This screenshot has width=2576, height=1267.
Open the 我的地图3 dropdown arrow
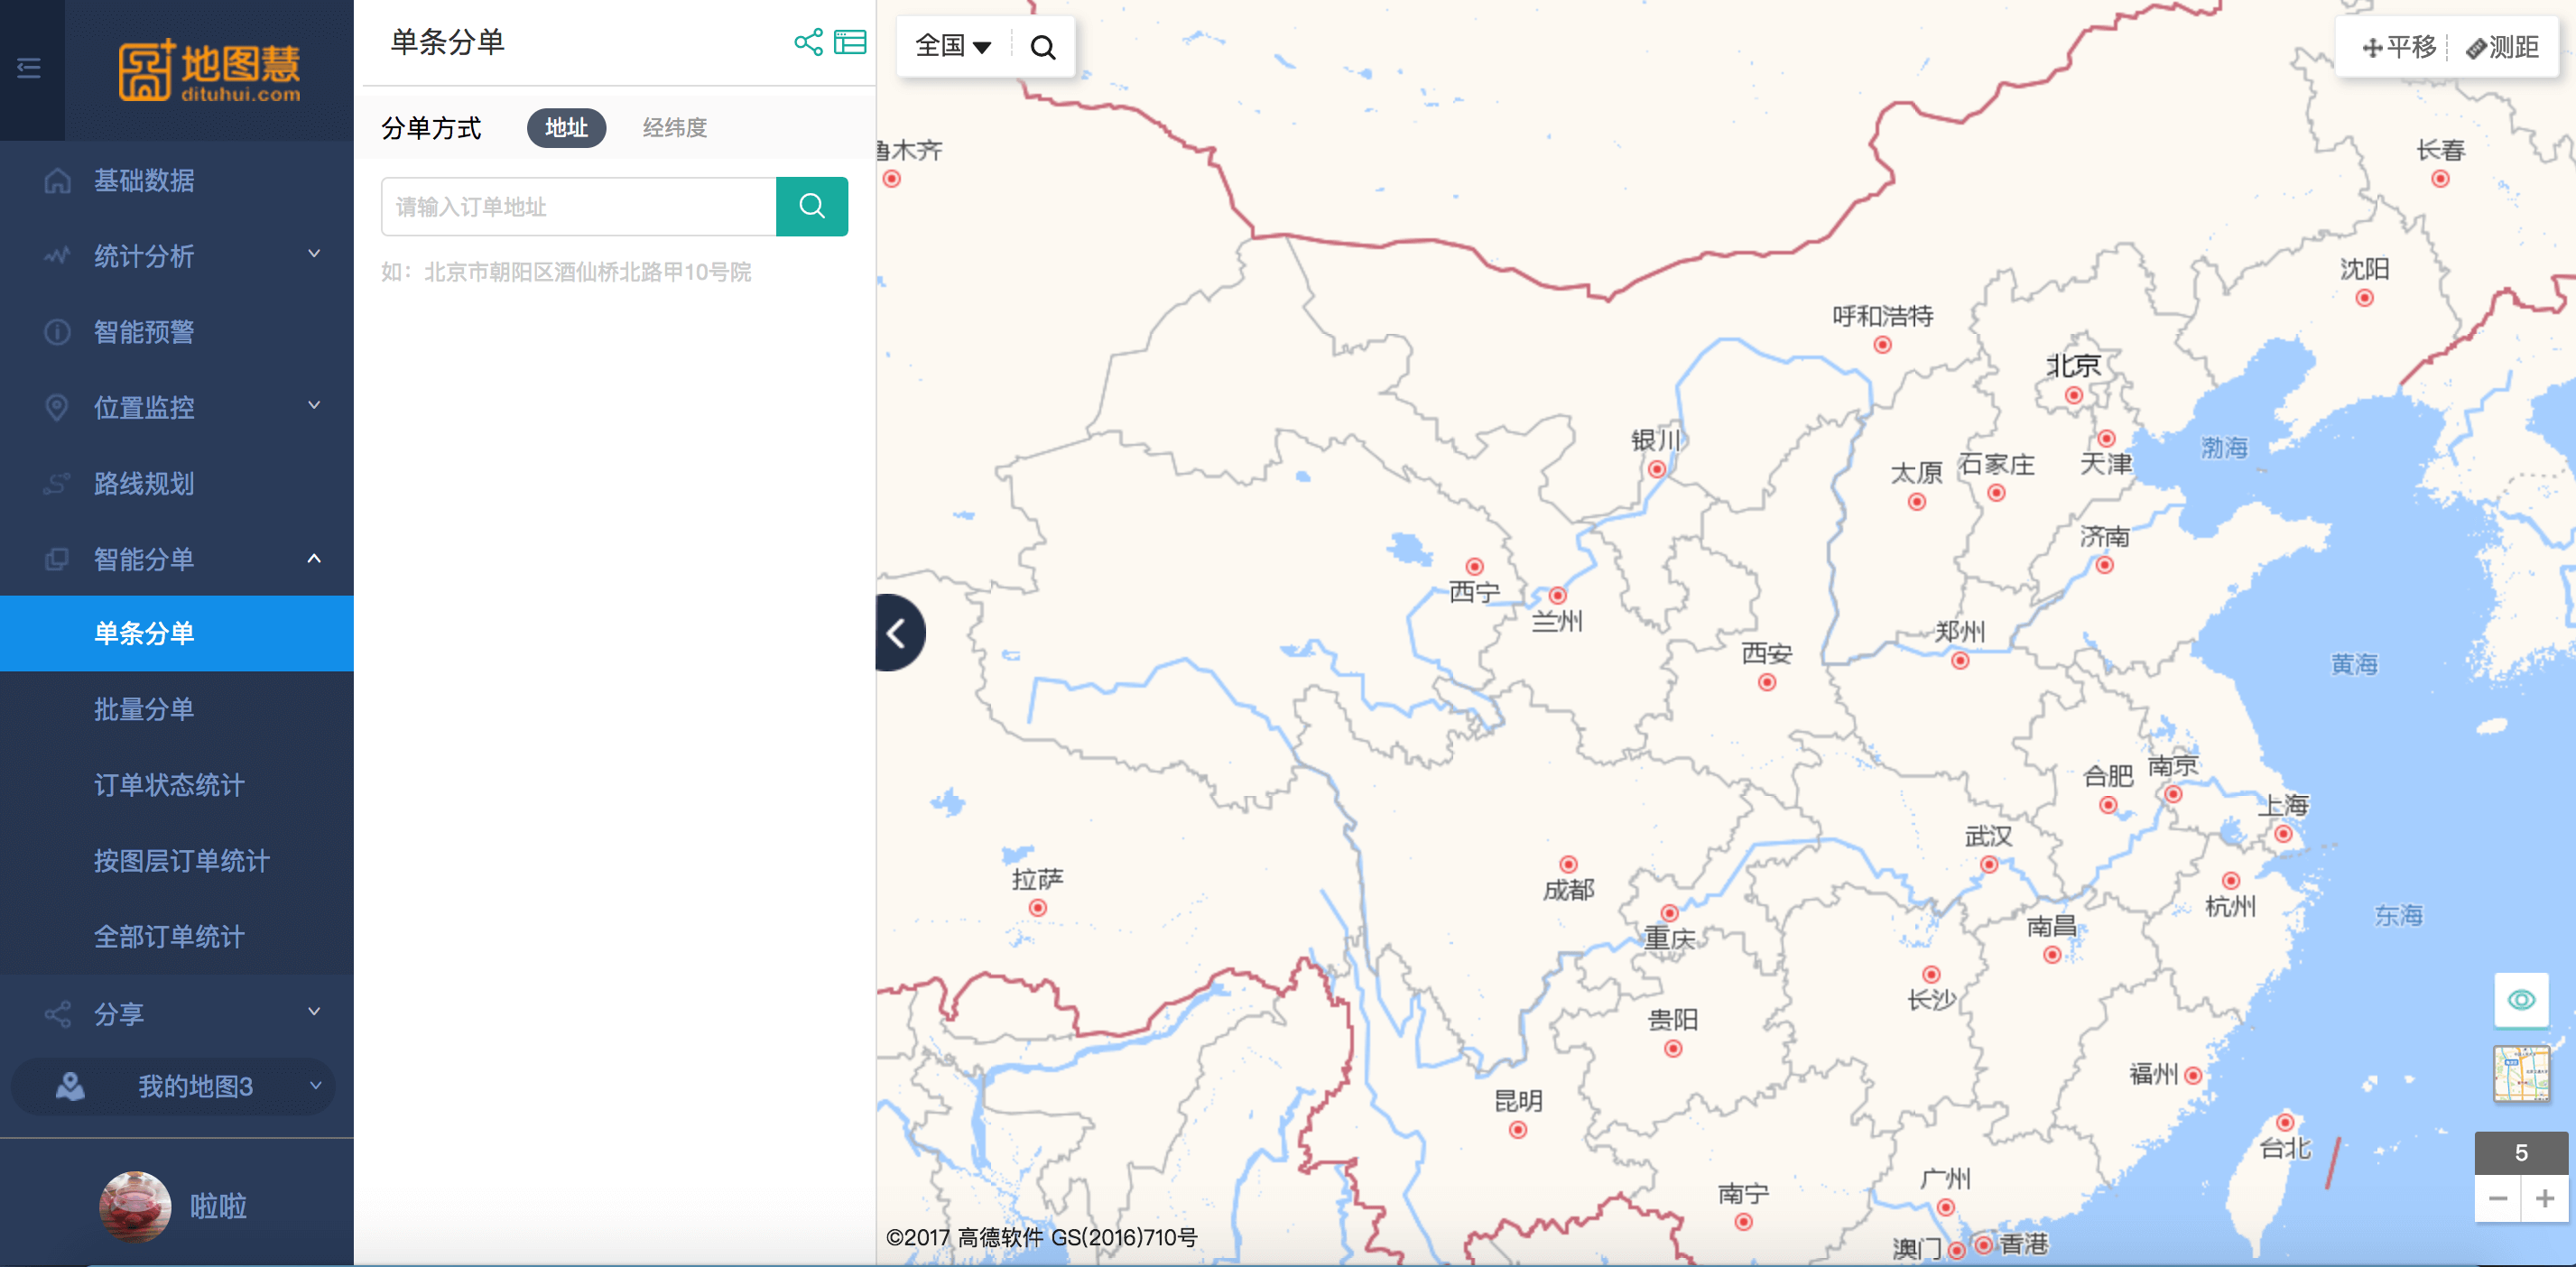315,1086
